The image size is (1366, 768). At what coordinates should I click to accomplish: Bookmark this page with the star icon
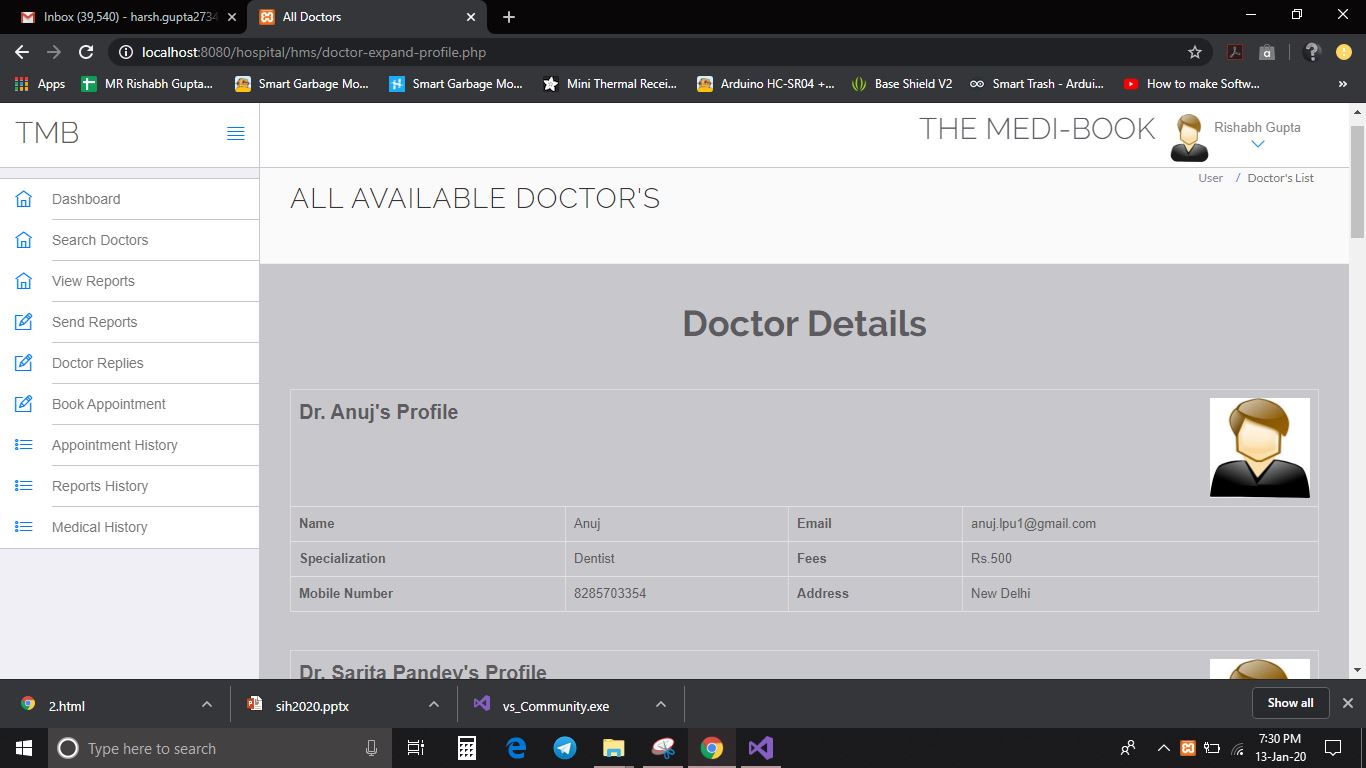click(x=1194, y=52)
